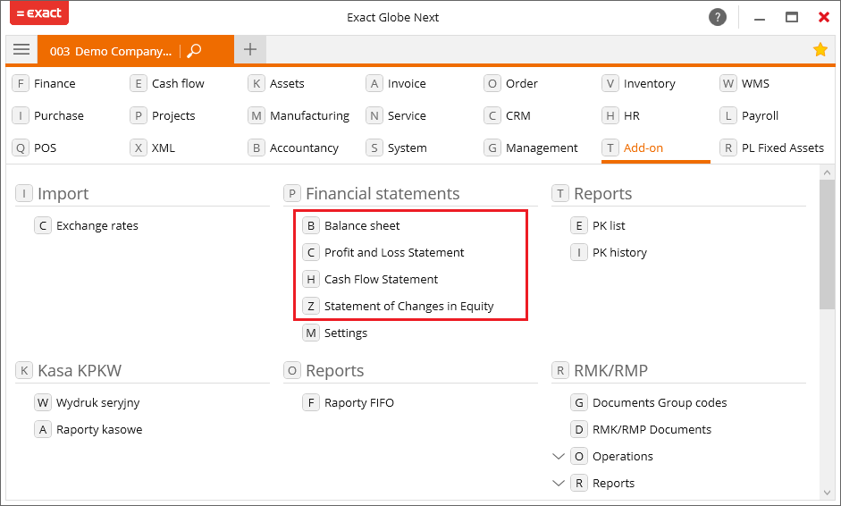Expand the Operations chevron in RMK/RMP
Viewport: 841px width, 506px height.
click(x=558, y=456)
